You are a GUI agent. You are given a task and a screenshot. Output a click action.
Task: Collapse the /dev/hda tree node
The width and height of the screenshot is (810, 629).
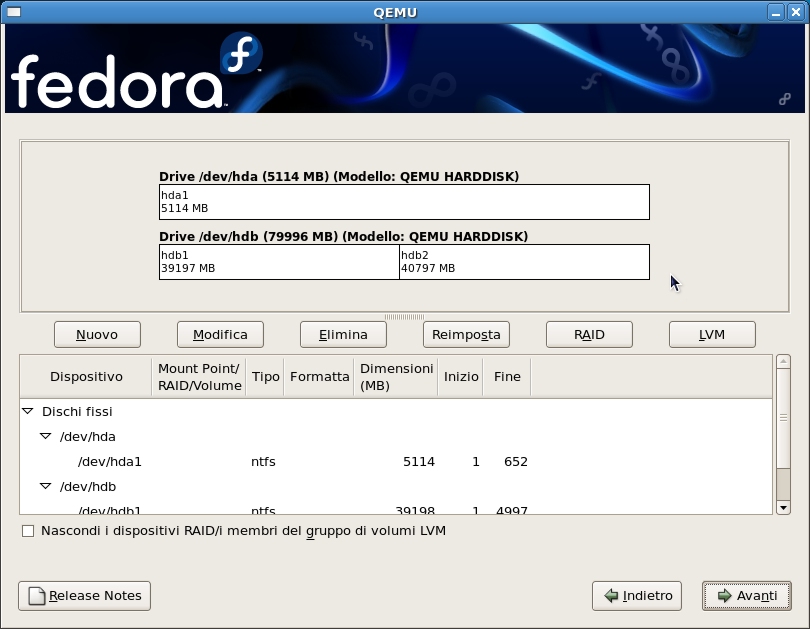coord(45,436)
